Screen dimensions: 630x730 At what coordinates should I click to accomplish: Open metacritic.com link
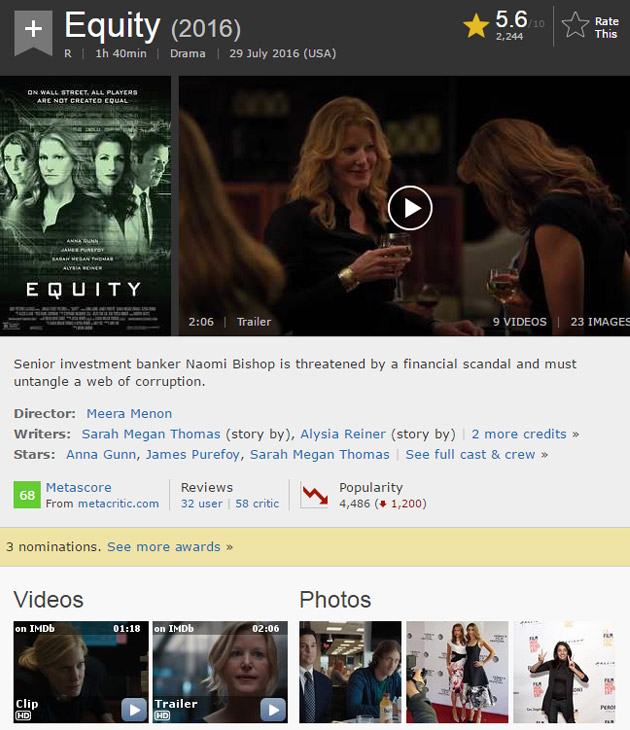(x=118, y=503)
